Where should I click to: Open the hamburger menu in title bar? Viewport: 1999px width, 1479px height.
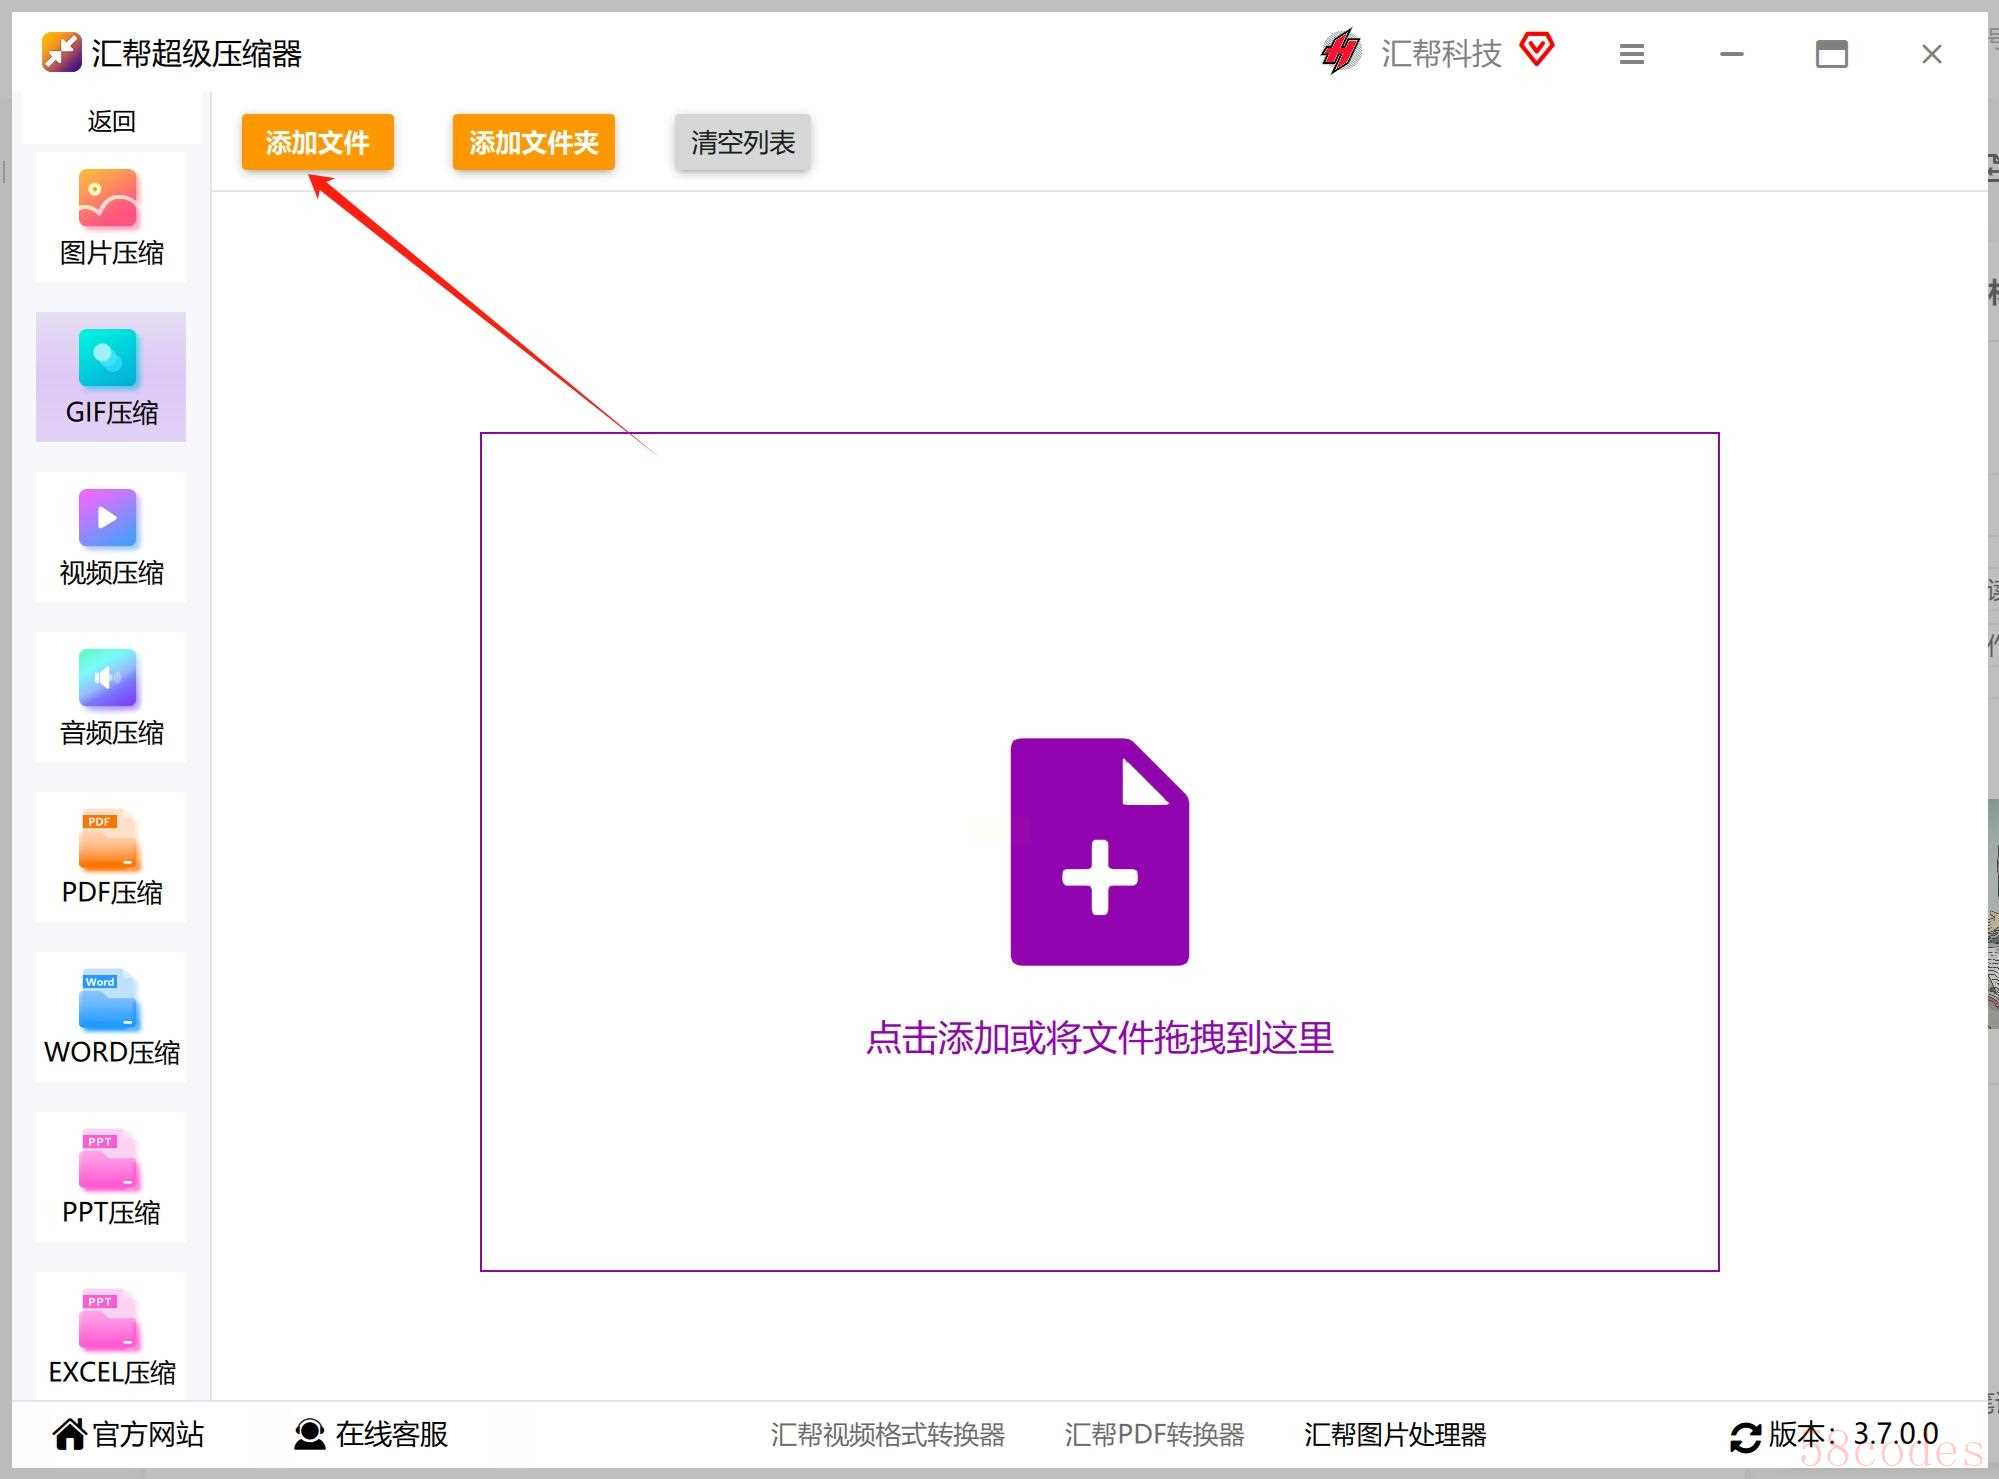pyautogui.click(x=1632, y=54)
